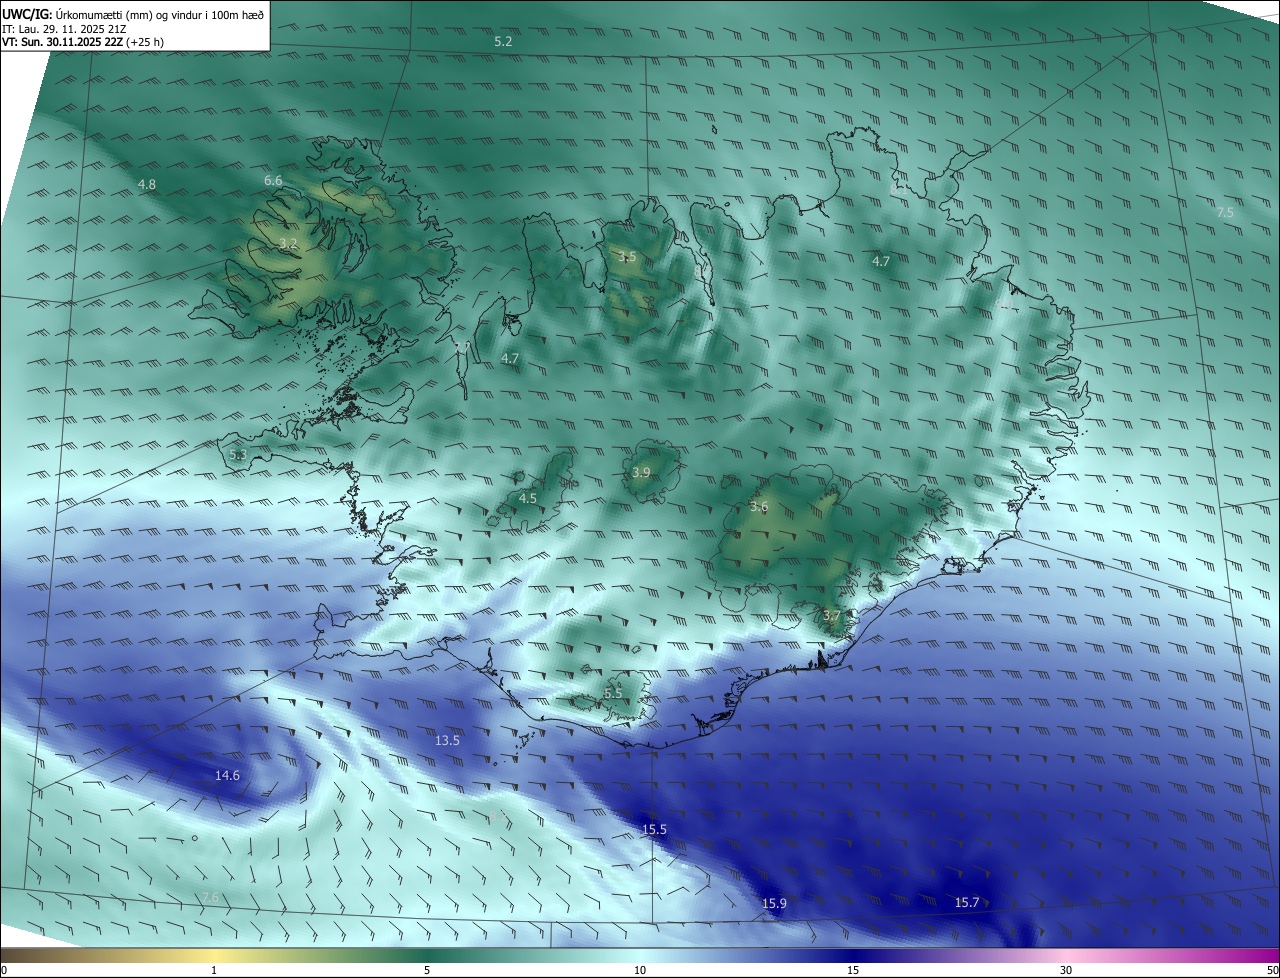Click the 15.9 value label

[774, 904]
